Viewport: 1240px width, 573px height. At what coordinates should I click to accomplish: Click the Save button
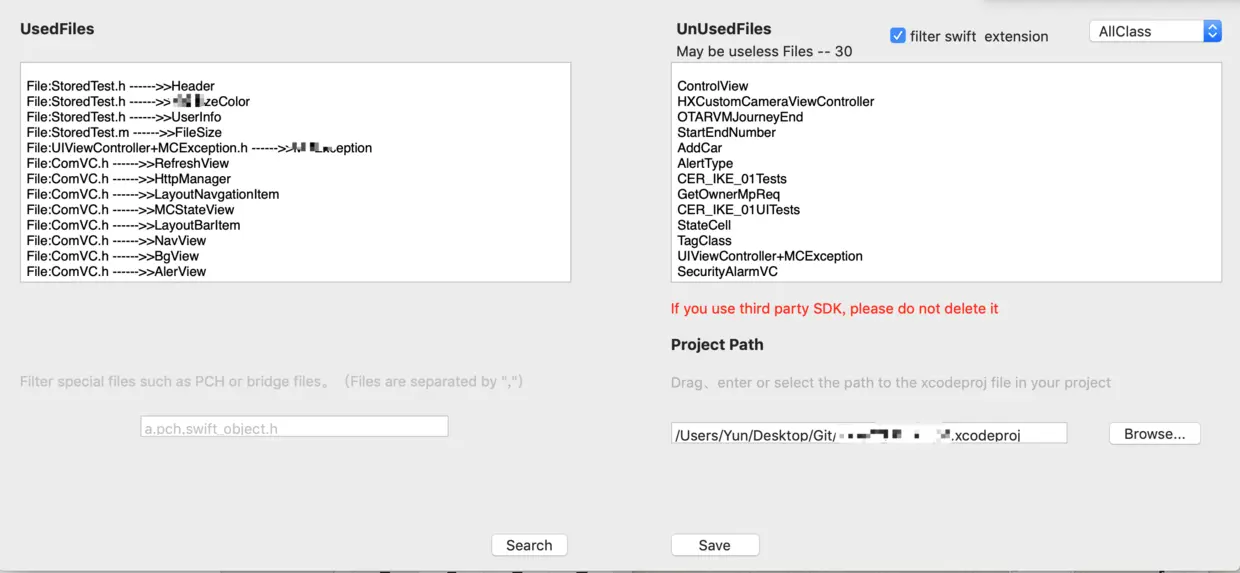tap(714, 545)
